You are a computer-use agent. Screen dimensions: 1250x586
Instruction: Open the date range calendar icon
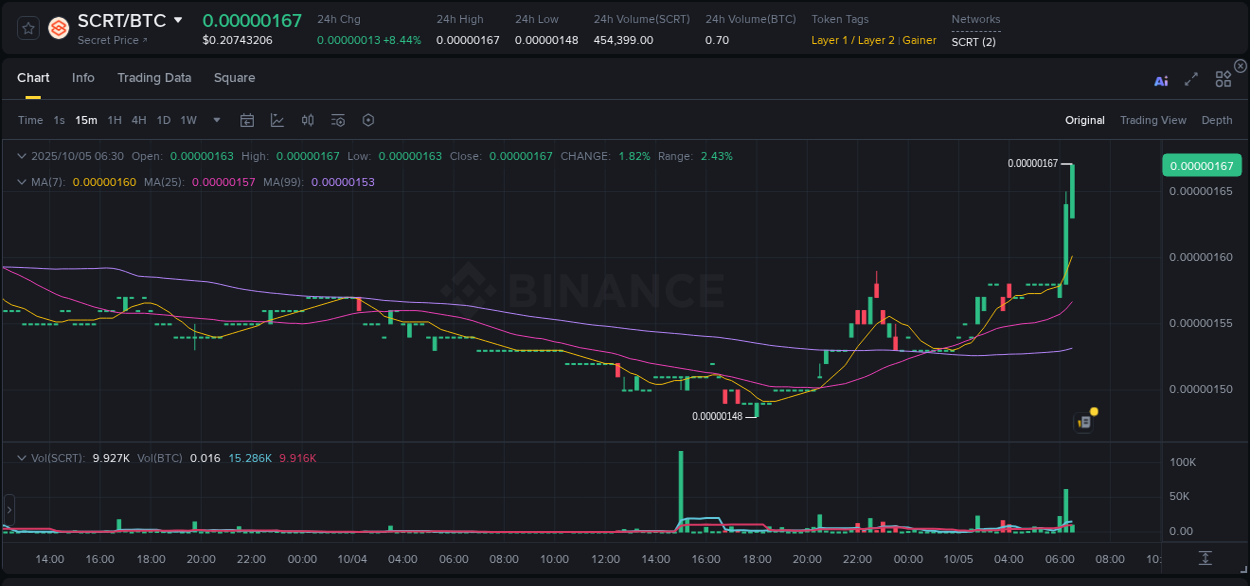[247, 120]
